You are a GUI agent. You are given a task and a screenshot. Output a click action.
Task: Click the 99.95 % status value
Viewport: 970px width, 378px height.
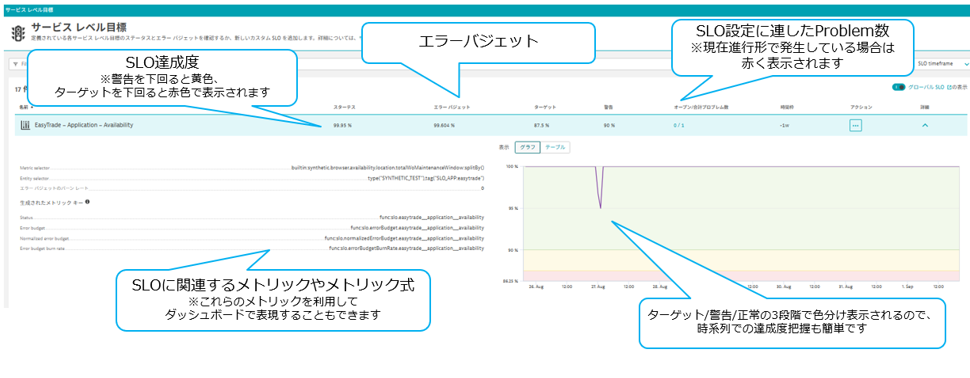(x=342, y=125)
